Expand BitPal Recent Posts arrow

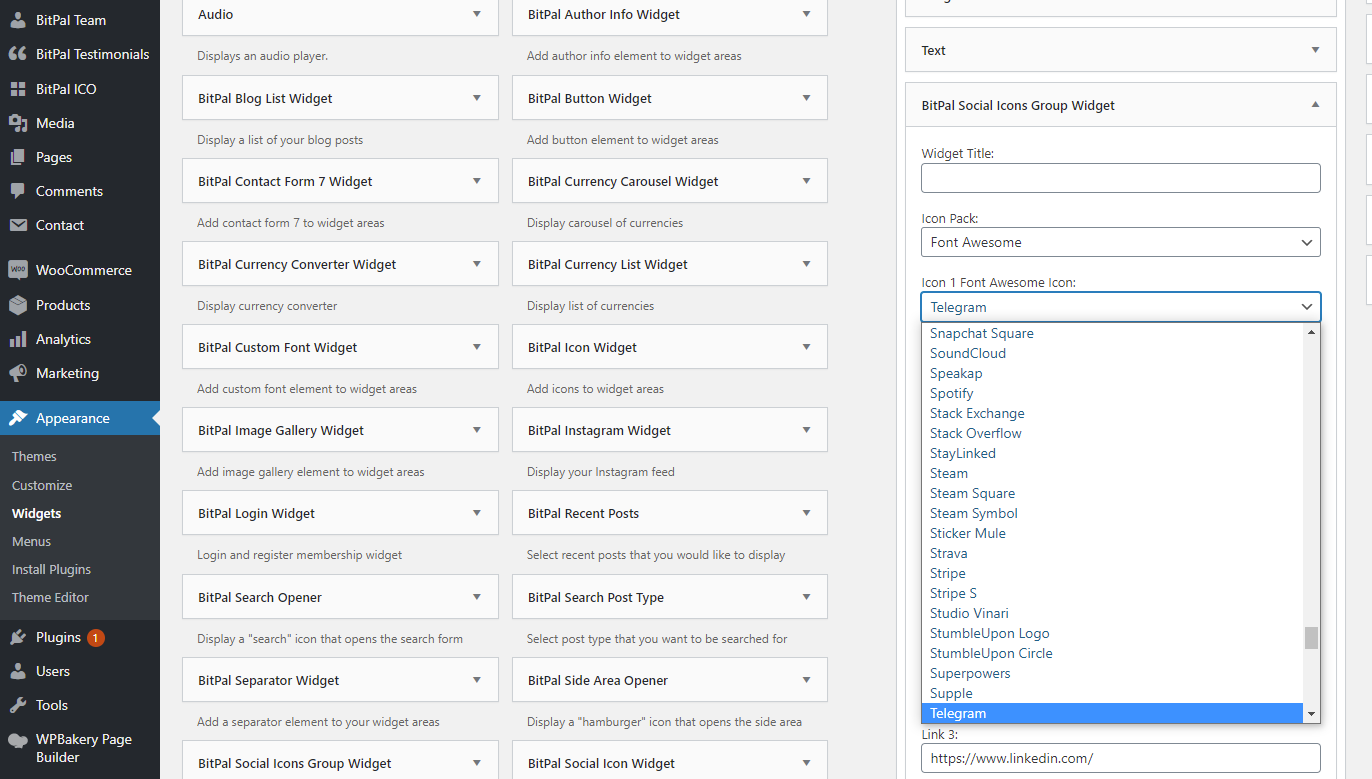[807, 513]
